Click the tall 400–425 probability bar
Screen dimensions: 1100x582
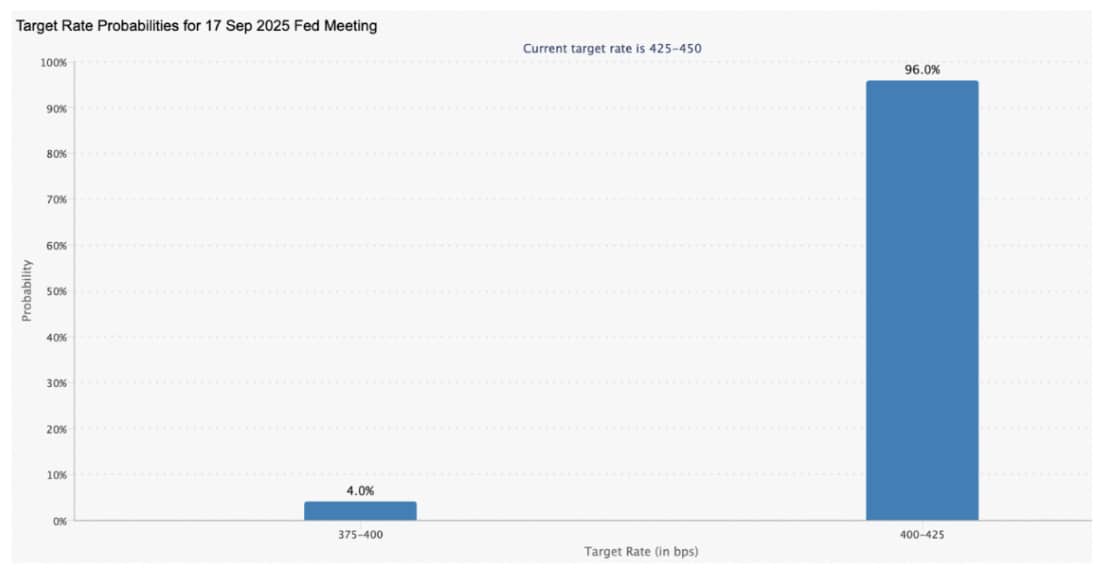pos(921,300)
